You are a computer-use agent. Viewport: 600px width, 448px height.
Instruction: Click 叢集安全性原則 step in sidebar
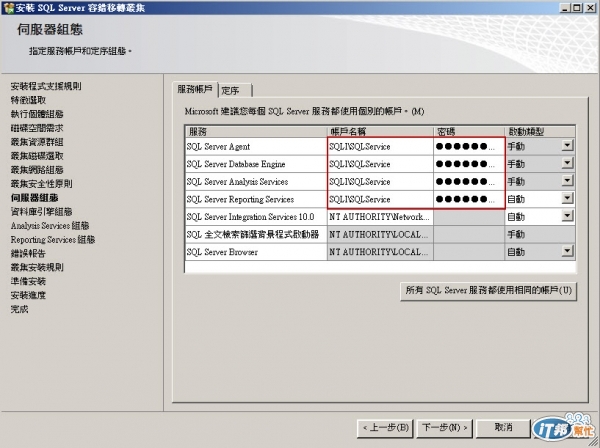[41, 184]
